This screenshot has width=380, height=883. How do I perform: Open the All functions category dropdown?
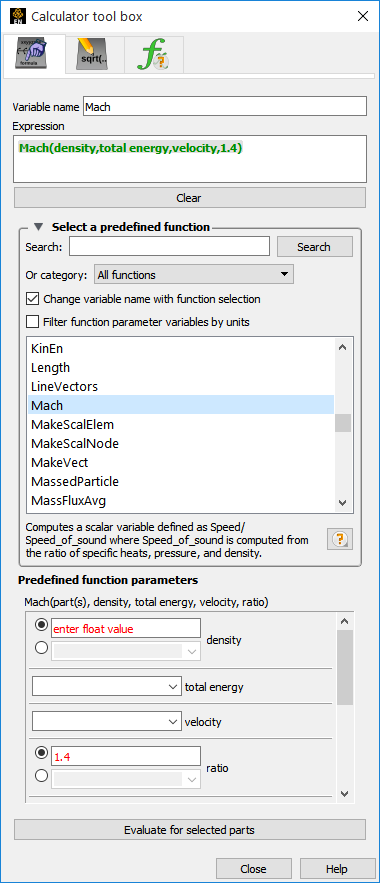pos(194,275)
